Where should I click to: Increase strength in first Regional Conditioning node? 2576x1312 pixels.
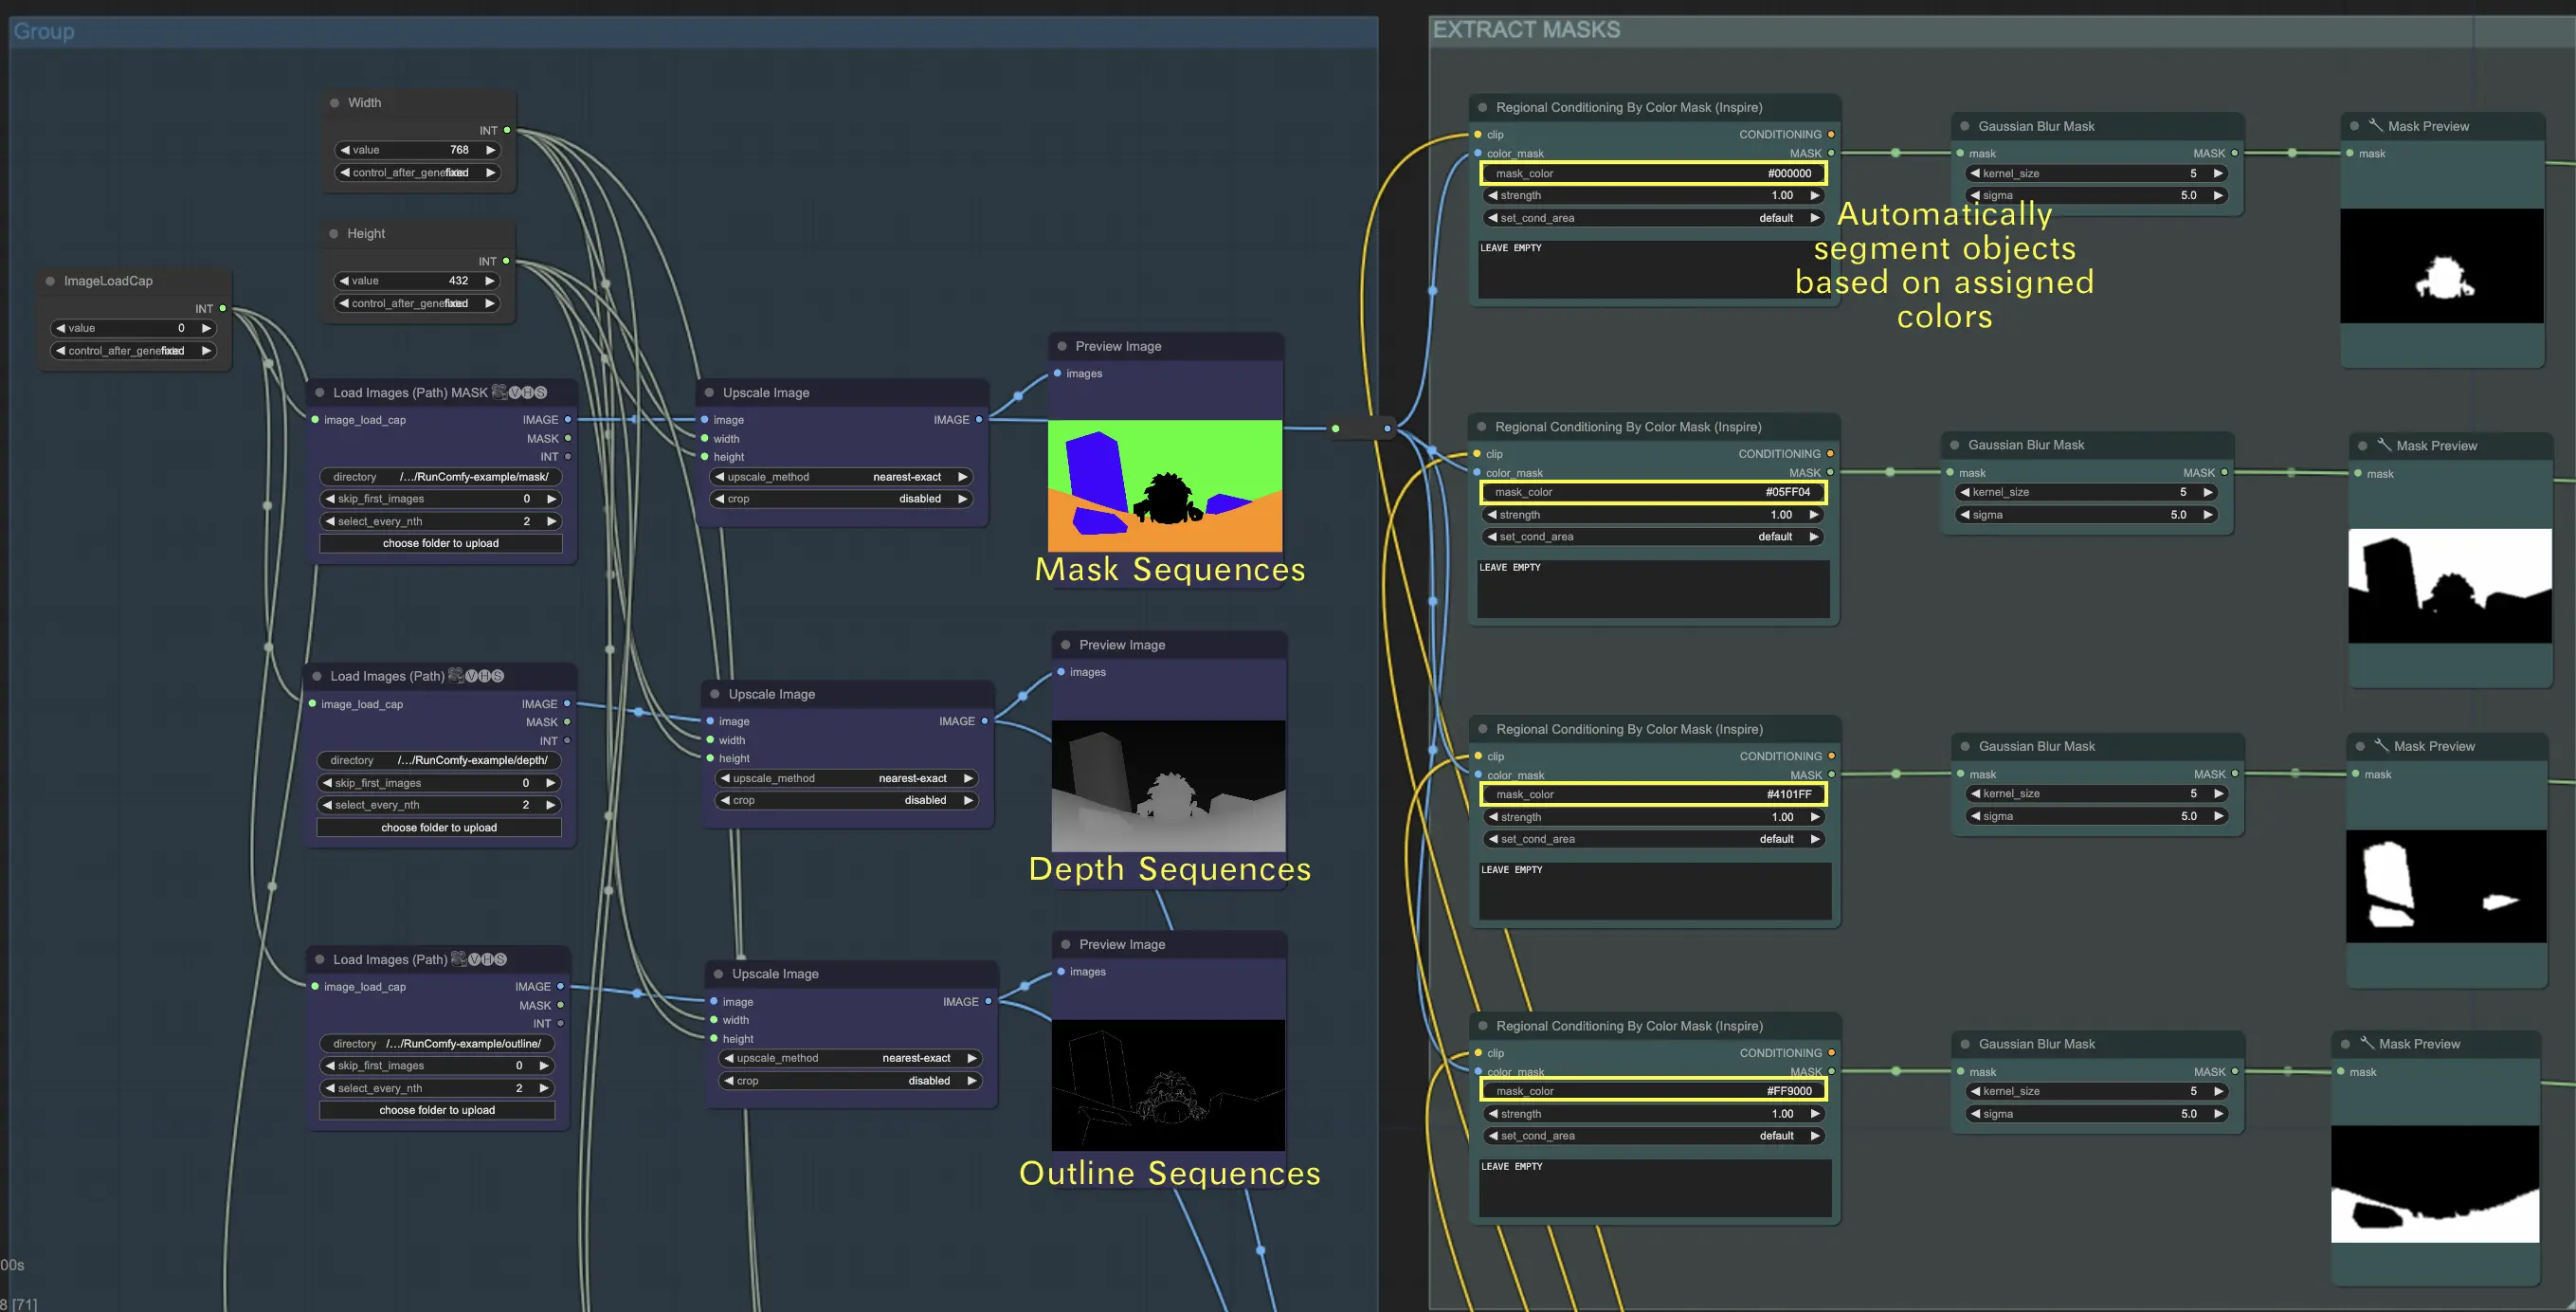(1814, 196)
